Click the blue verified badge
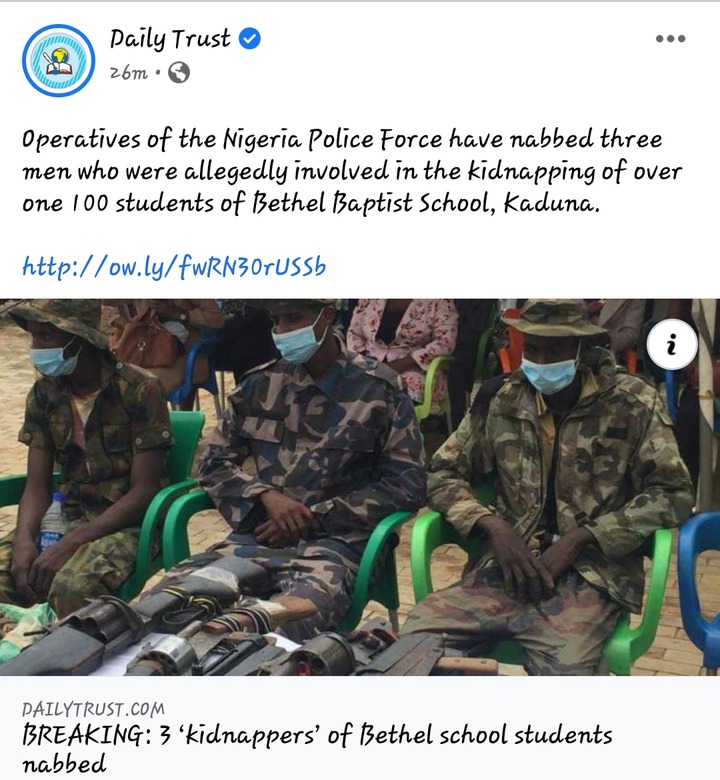 tap(250, 38)
